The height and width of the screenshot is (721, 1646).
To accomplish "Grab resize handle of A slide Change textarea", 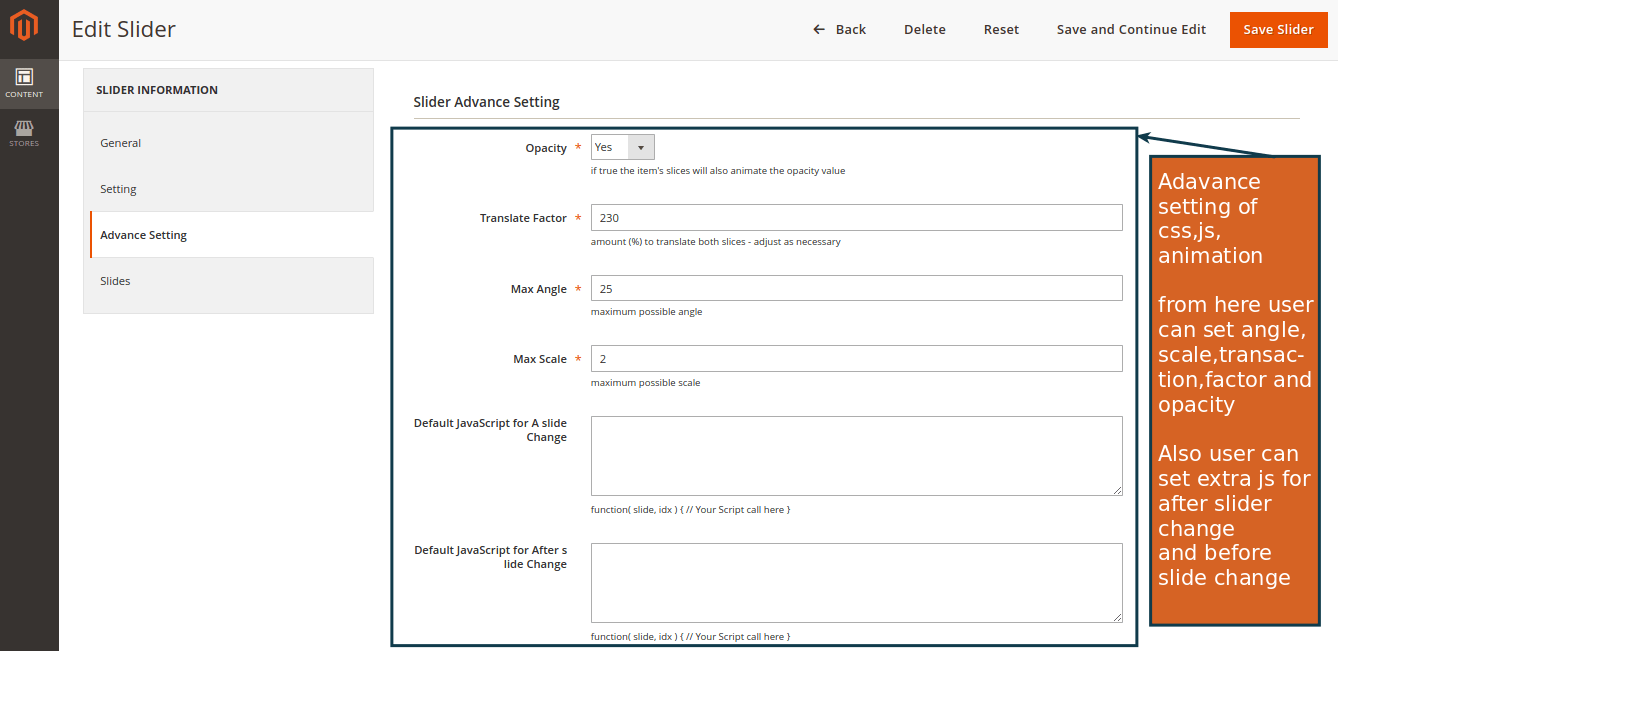I will click(x=1117, y=490).
